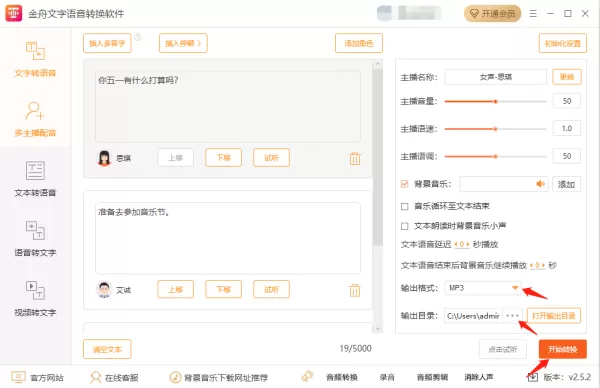The width and height of the screenshot is (600, 388).
Task: Click the background music speaker icon
Action: 540,184
